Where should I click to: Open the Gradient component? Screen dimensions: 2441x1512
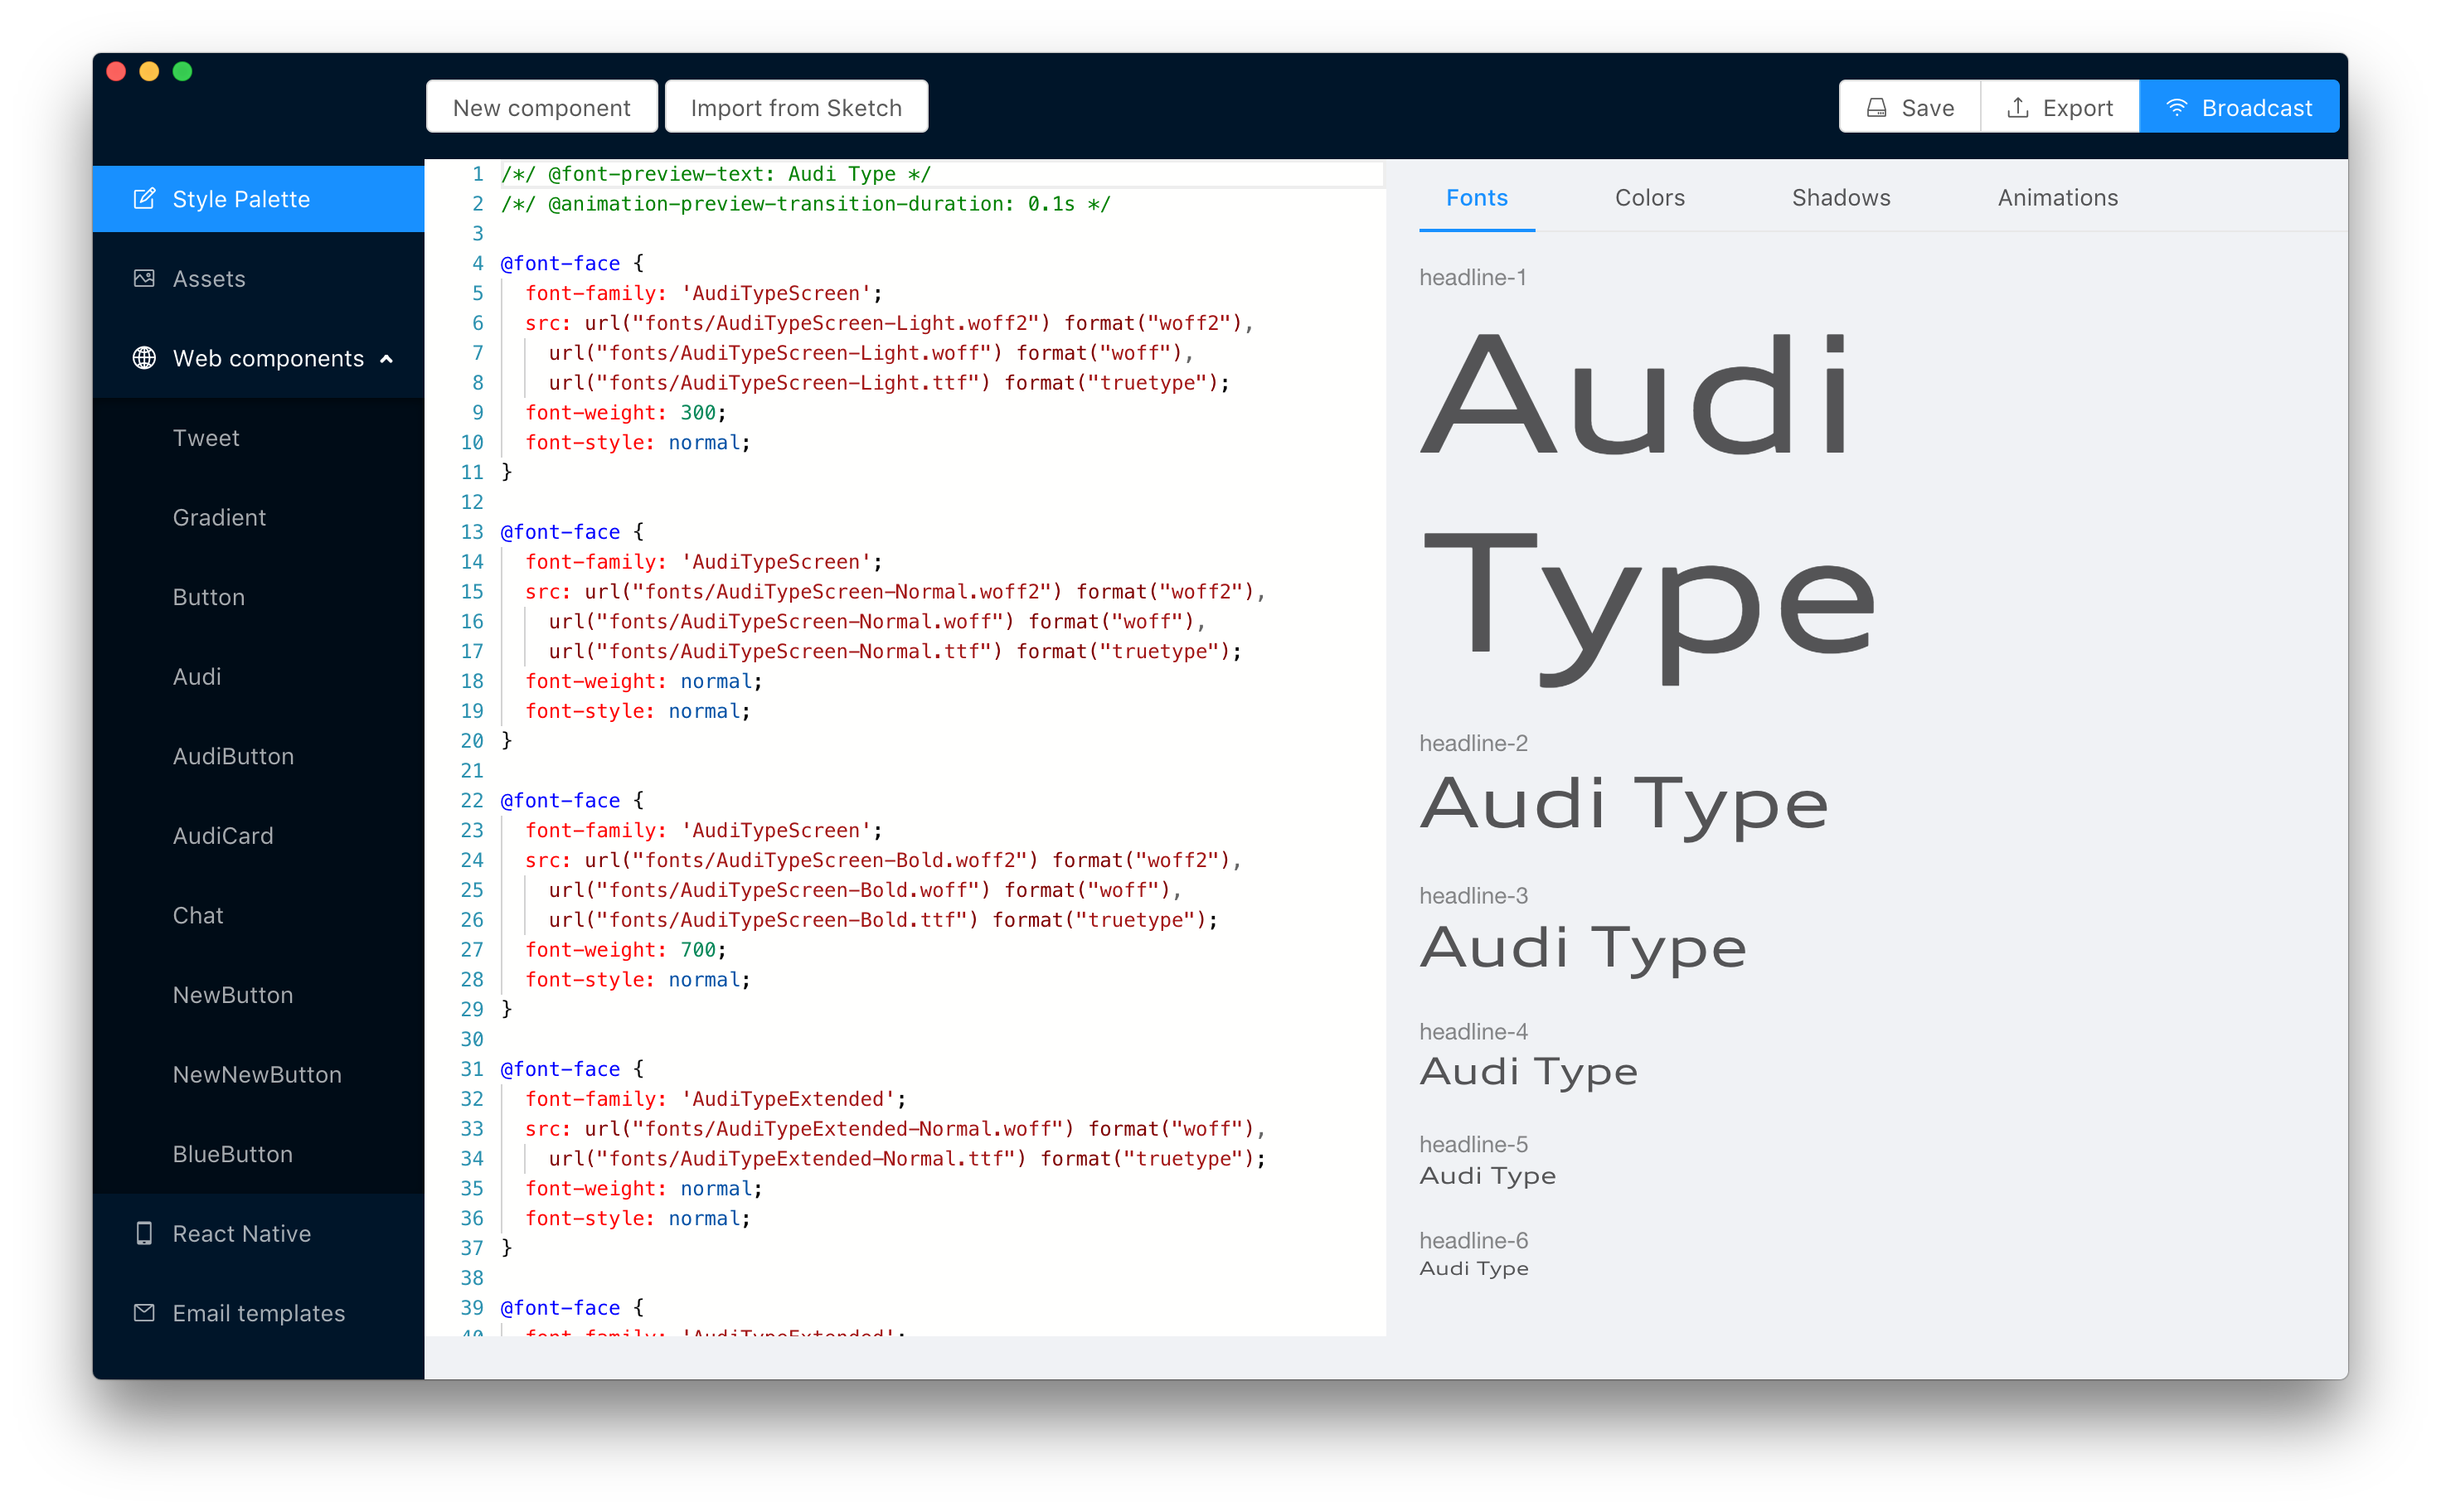[258, 517]
